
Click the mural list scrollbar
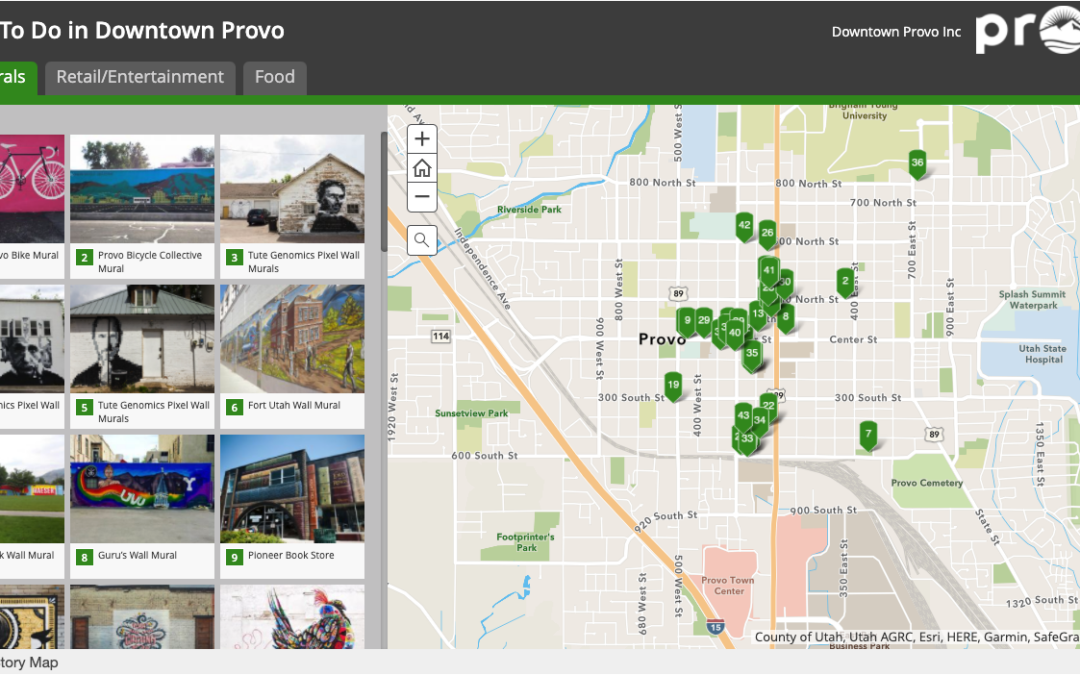tap(384, 193)
